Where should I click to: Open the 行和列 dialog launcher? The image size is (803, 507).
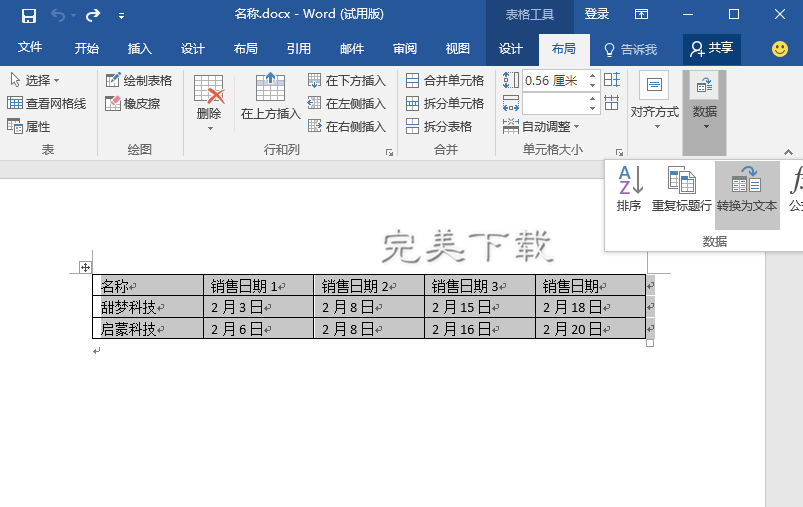pyautogui.click(x=389, y=152)
